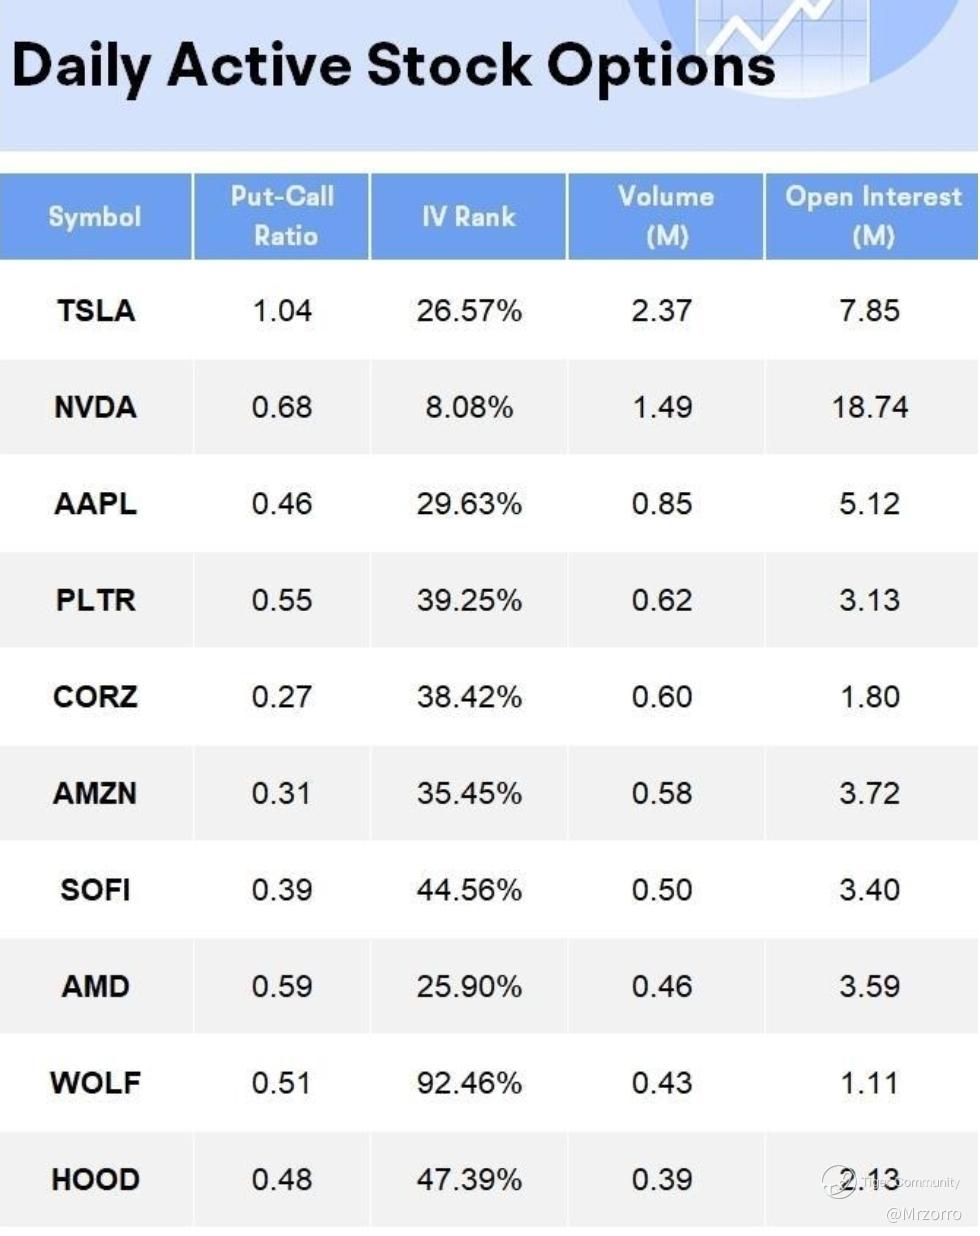
Task: Click the Daily Active Stock Options title
Action: 393,66
